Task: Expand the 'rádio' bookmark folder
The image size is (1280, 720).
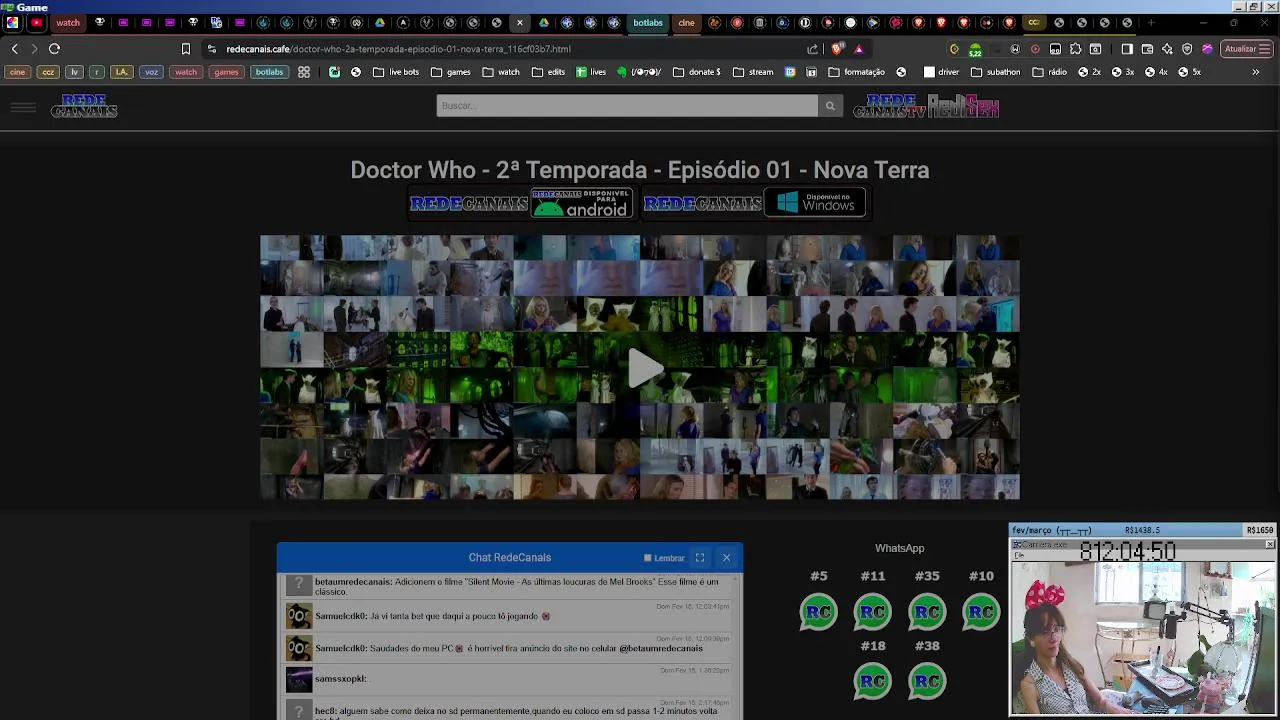Action: 1049,72
